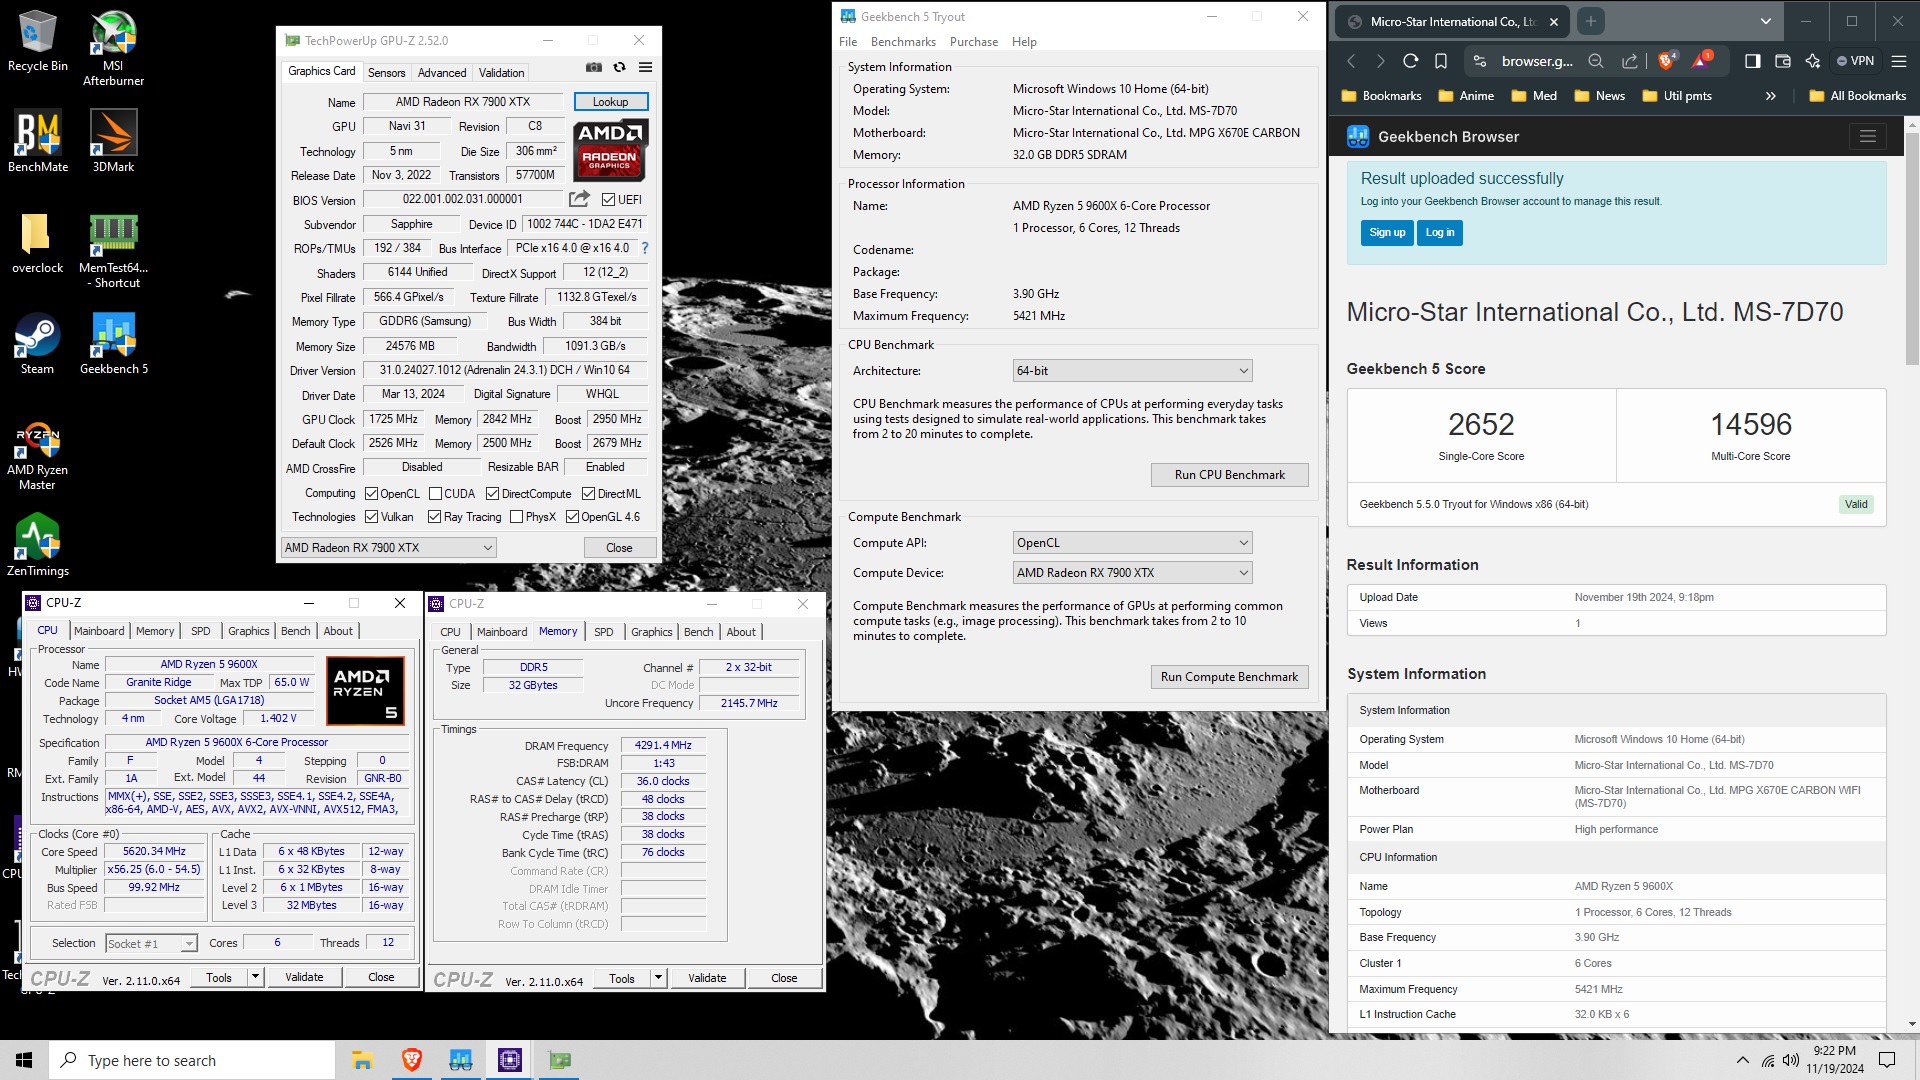The width and height of the screenshot is (1920, 1080).
Task: Click the share page icon in address bar
Action: [1629, 61]
